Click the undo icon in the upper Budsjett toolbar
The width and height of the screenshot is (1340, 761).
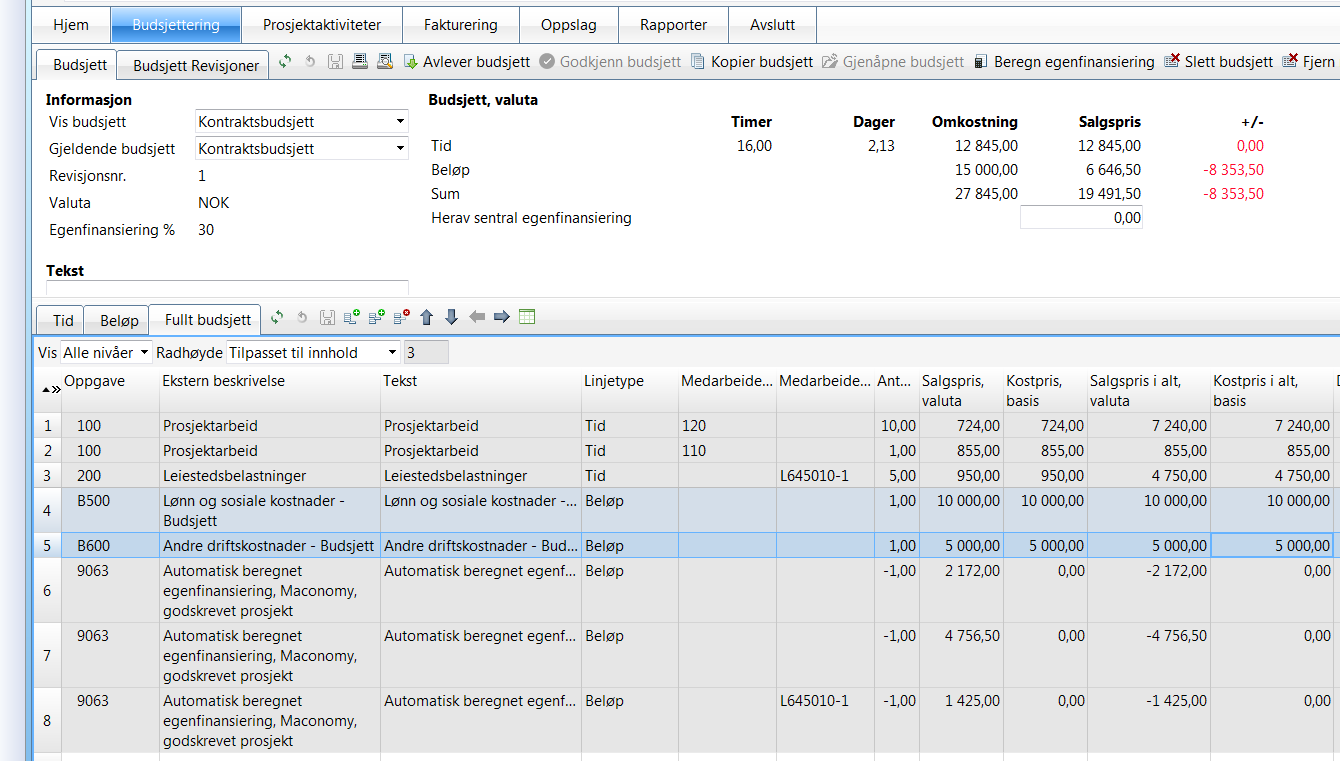[x=310, y=62]
